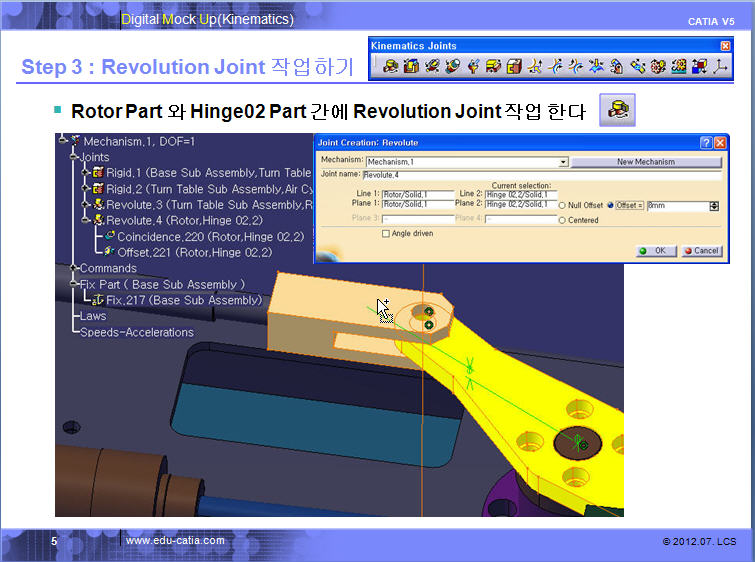Open help in Joint Creation dialog
The width and height of the screenshot is (755, 562).
705,142
